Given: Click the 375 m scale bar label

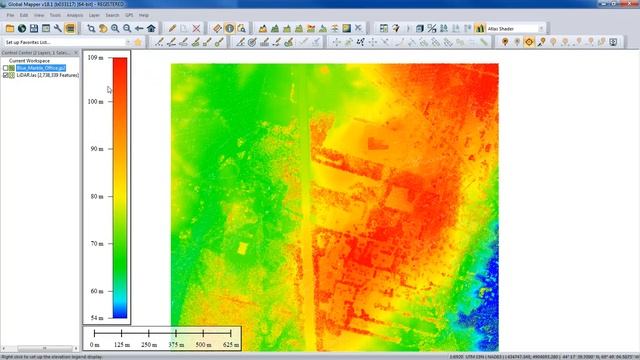Looking at the screenshot, I should point(176,345).
